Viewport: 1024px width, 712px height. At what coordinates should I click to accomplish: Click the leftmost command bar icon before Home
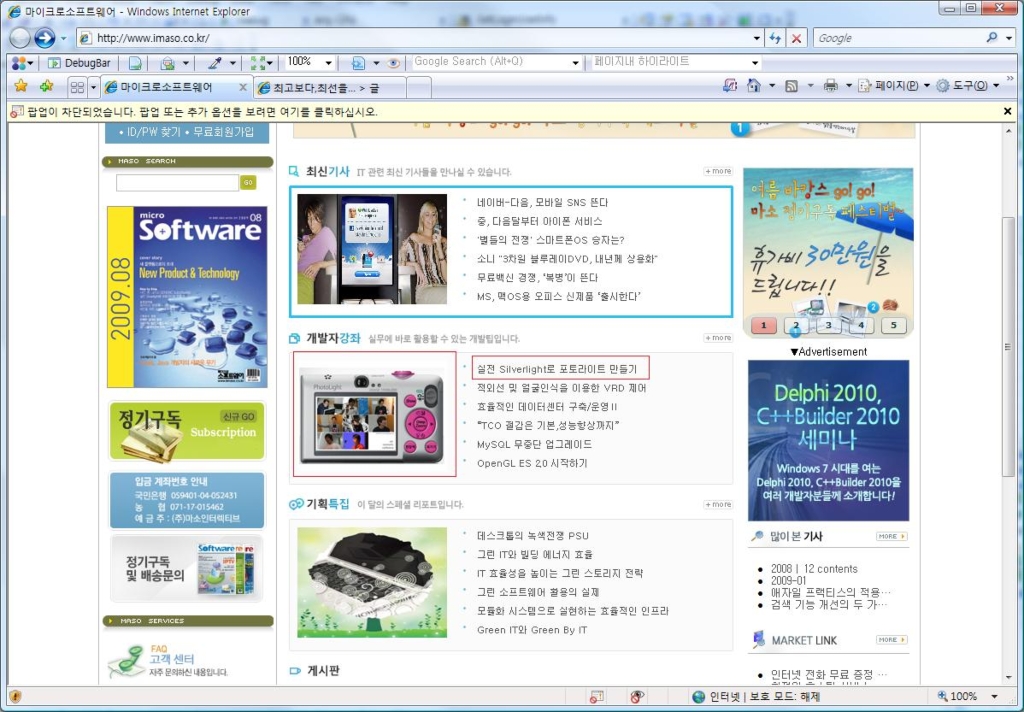coord(730,86)
